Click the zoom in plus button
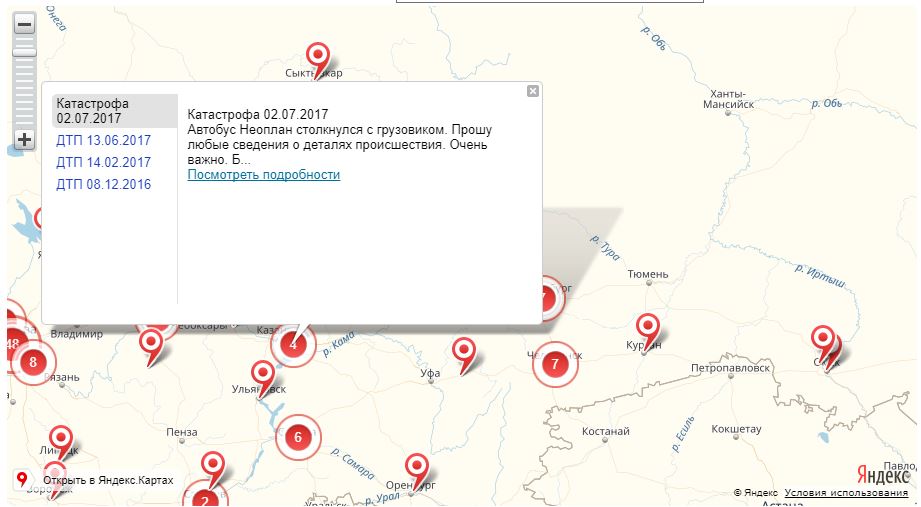Screen dimensions: 921x507 pyautogui.click(x=25, y=141)
